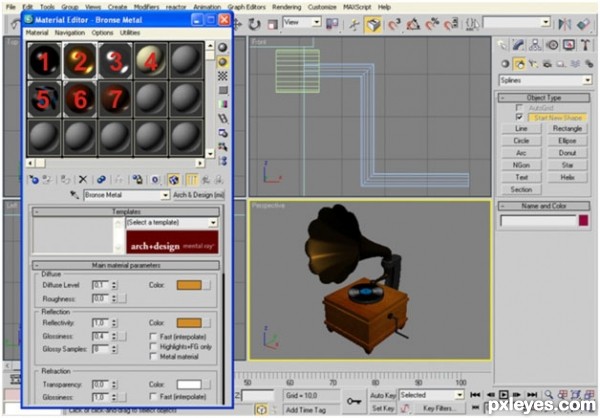The image size is (600, 418).
Task: Toggle 3D Snaps magnet icon
Action: tap(394, 24)
